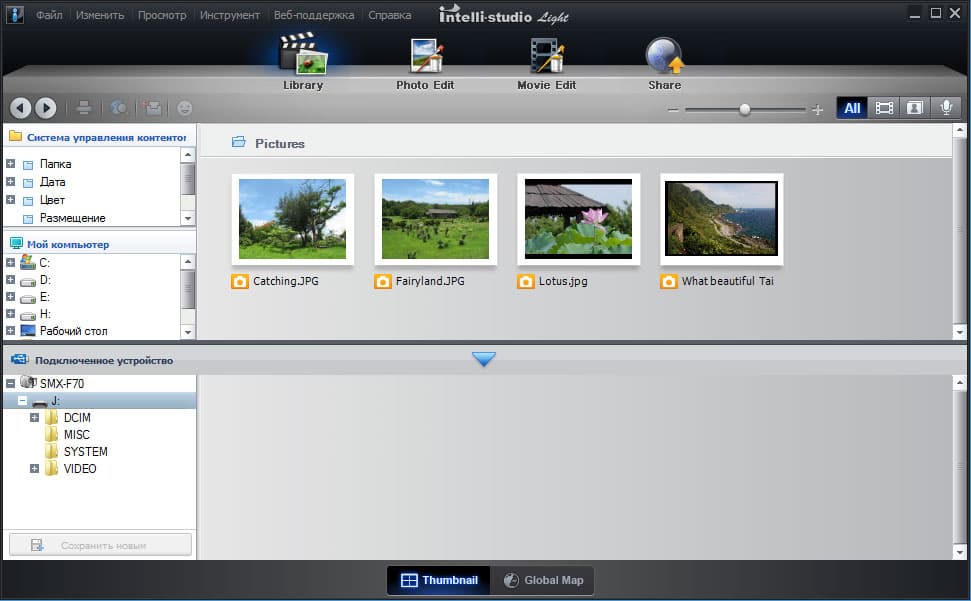Click the Сохранить новые button
971x601 pixels.
[x=100, y=545]
